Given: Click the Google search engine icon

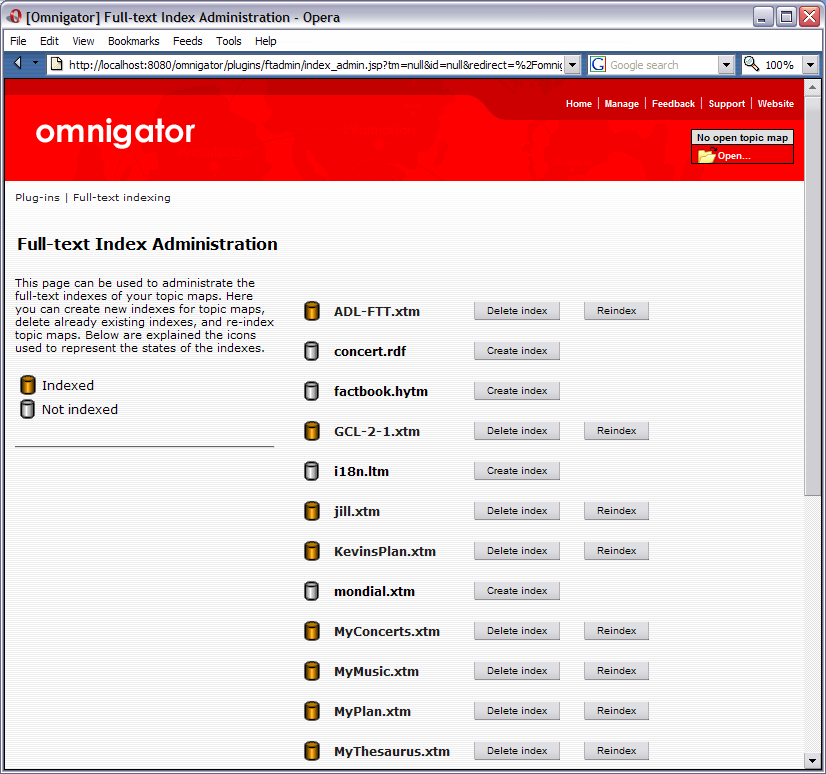Looking at the screenshot, I should [x=598, y=65].
